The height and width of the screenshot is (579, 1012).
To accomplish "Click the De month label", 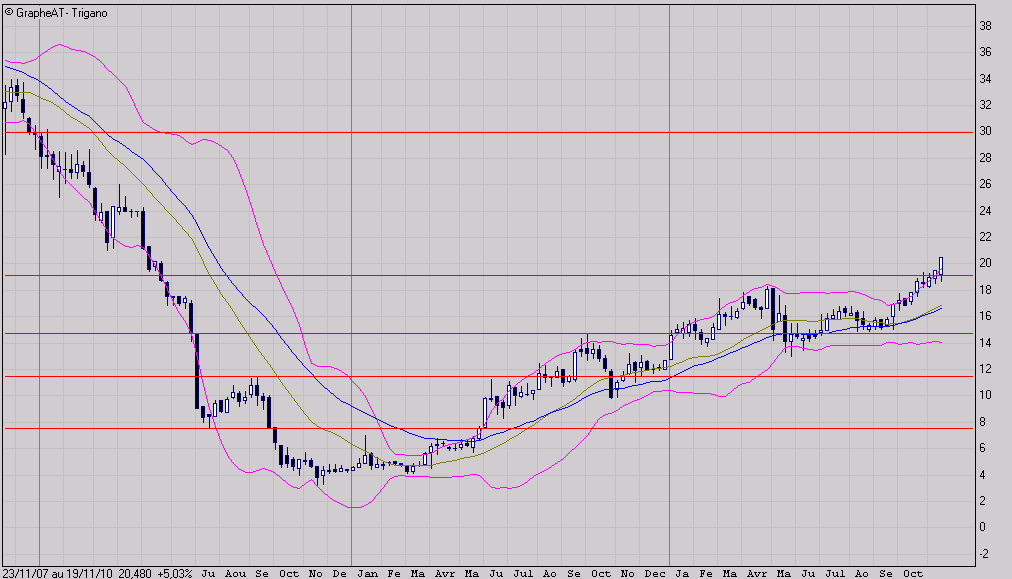I will pyautogui.click(x=339, y=573).
